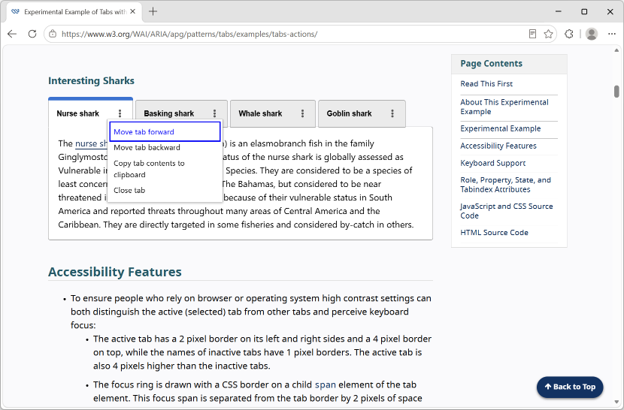Click the Back to Top button
Image resolution: width=624 pixels, height=410 pixels.
570,387
